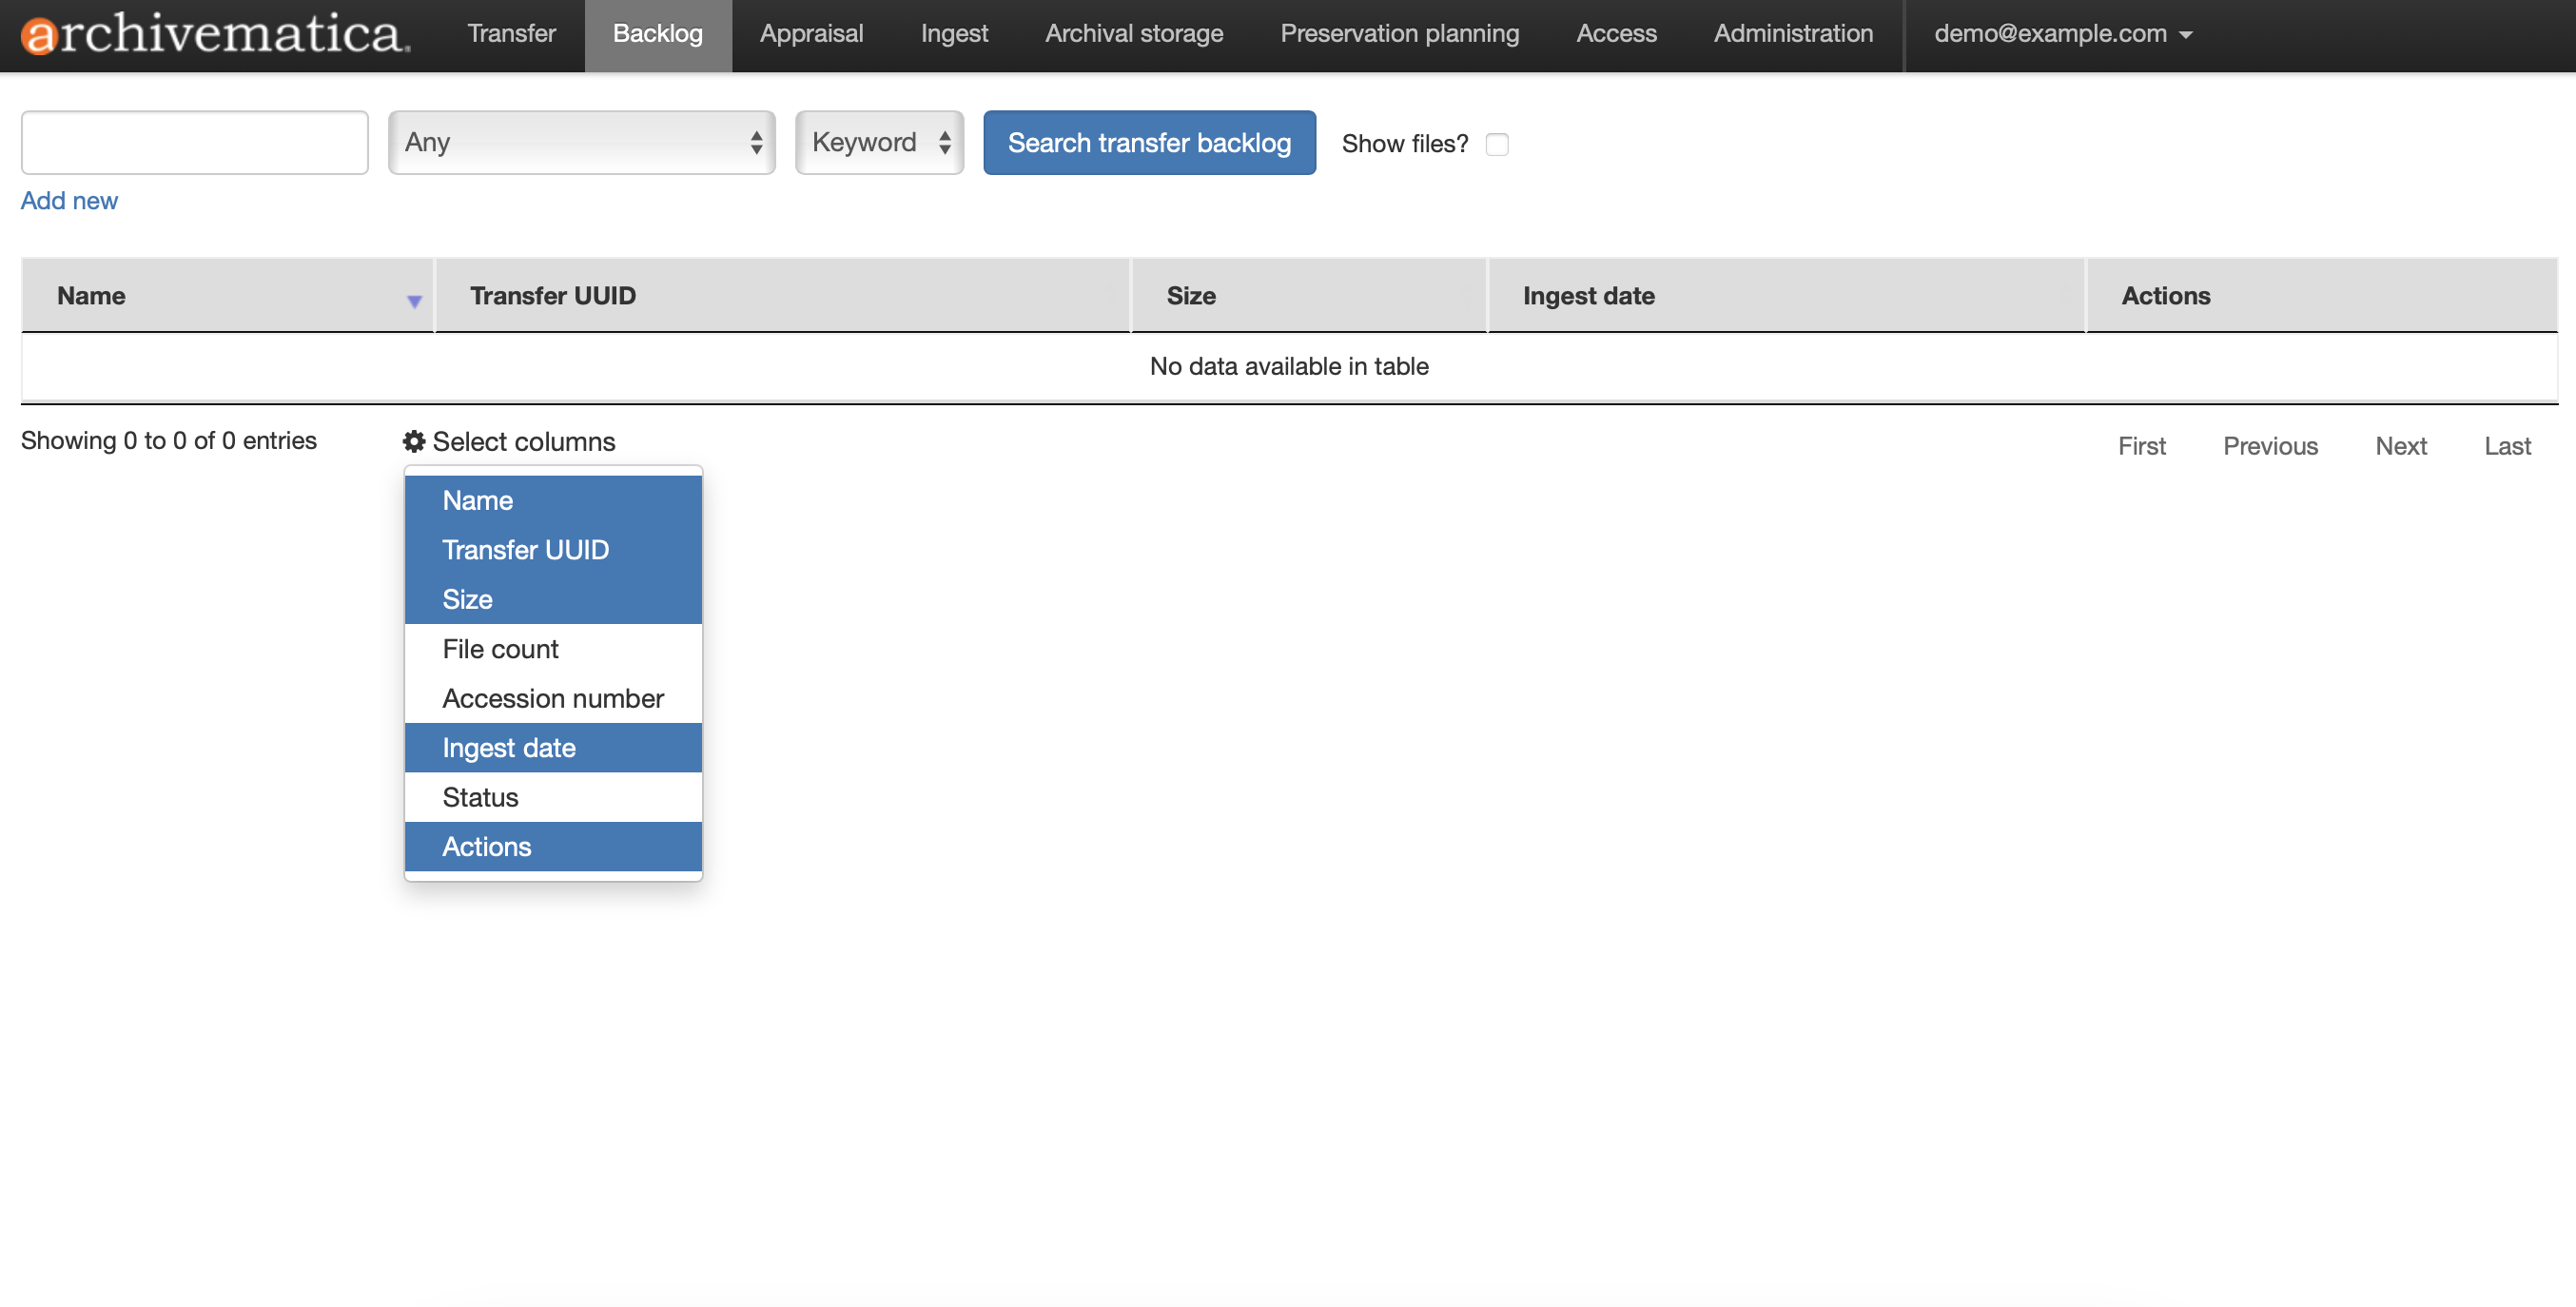The height and width of the screenshot is (1307, 2576).
Task: Open the Any field dropdown
Action: pos(581,143)
